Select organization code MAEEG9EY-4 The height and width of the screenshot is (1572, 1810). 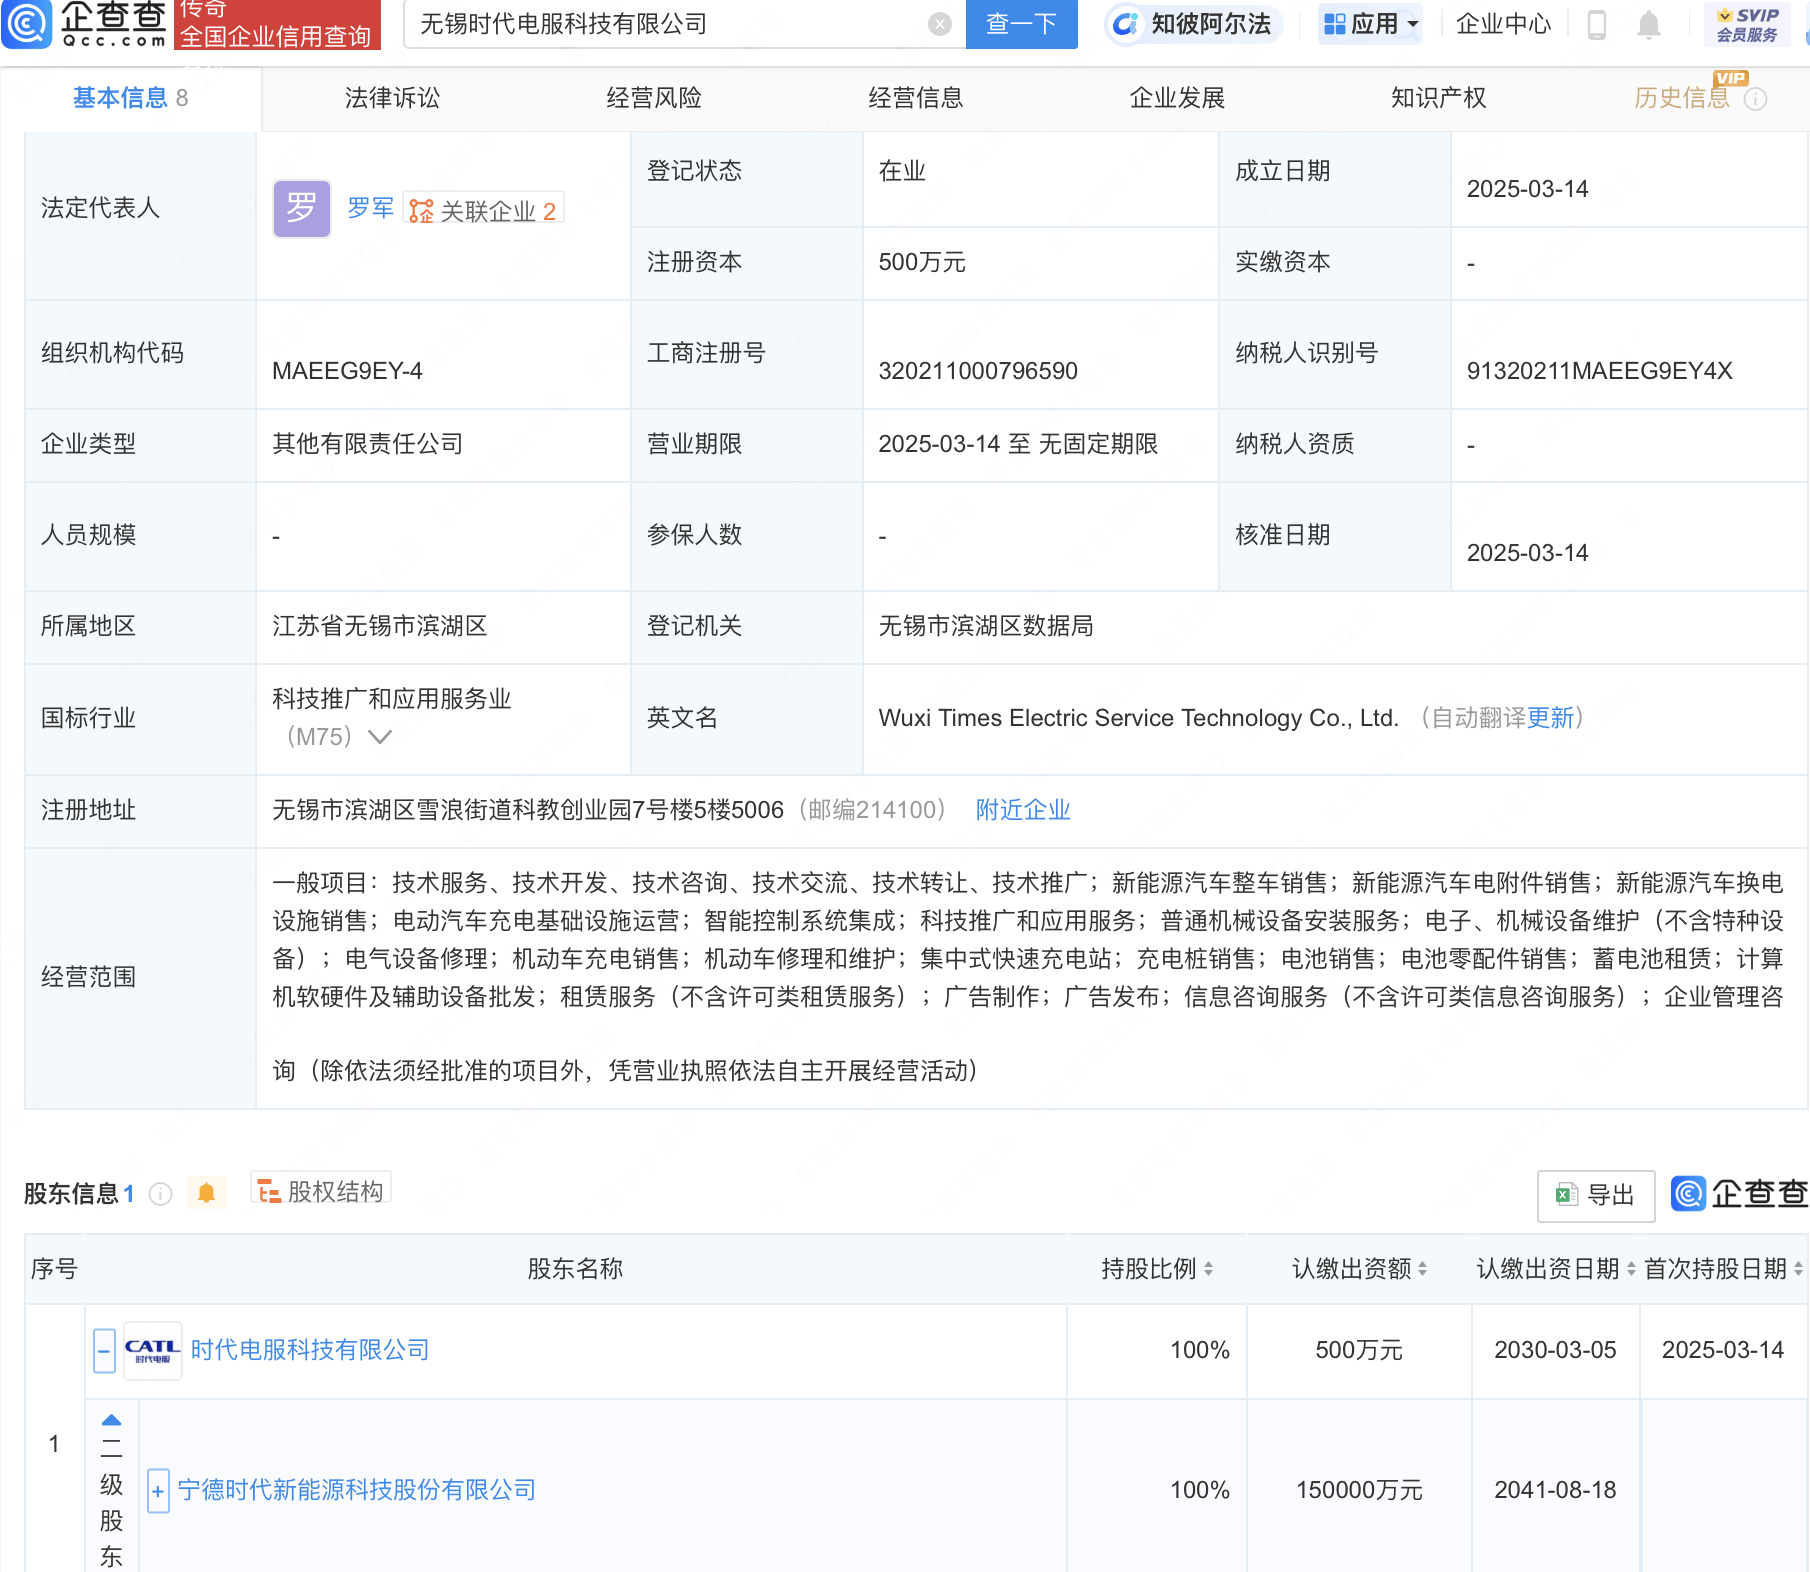[347, 371]
